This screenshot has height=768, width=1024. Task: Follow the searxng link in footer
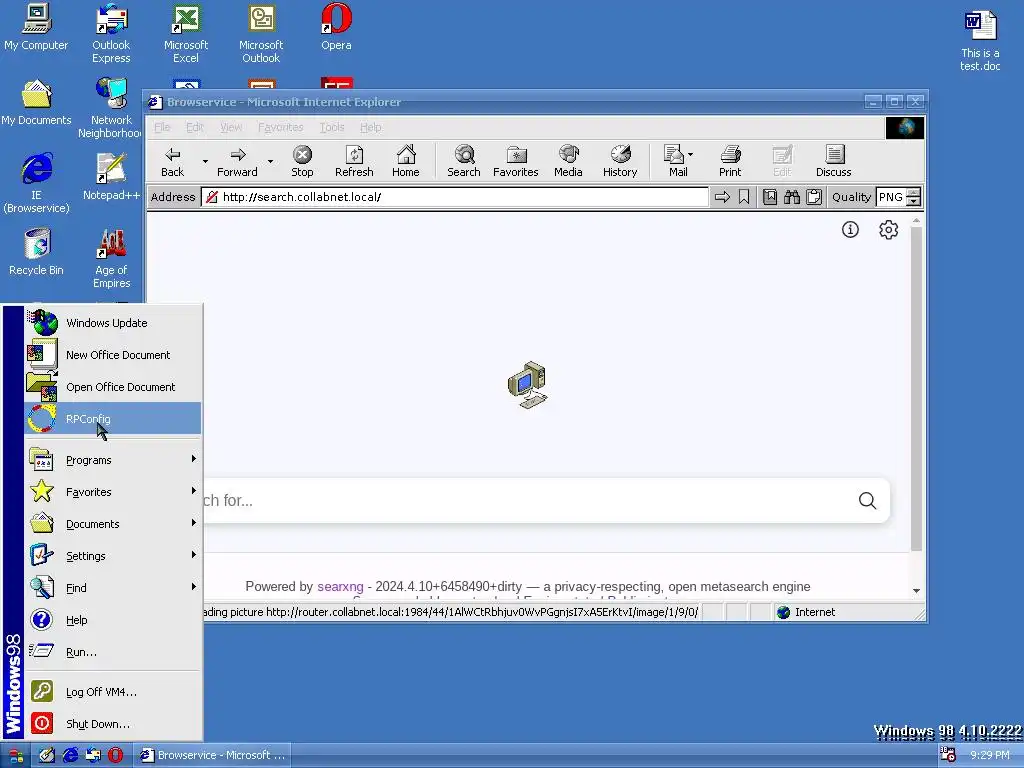tap(340, 586)
